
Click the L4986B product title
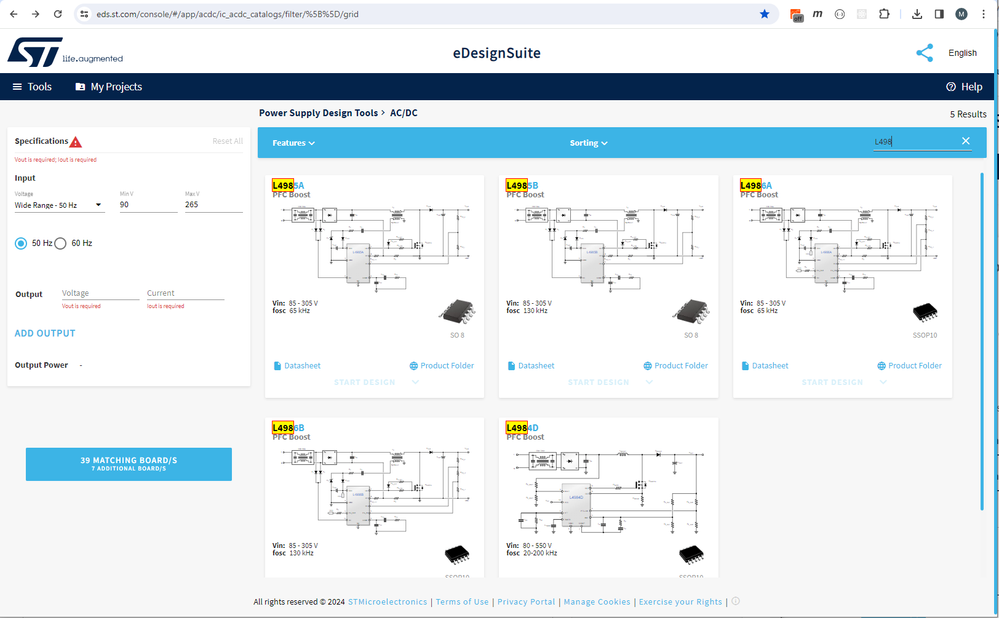289,428
